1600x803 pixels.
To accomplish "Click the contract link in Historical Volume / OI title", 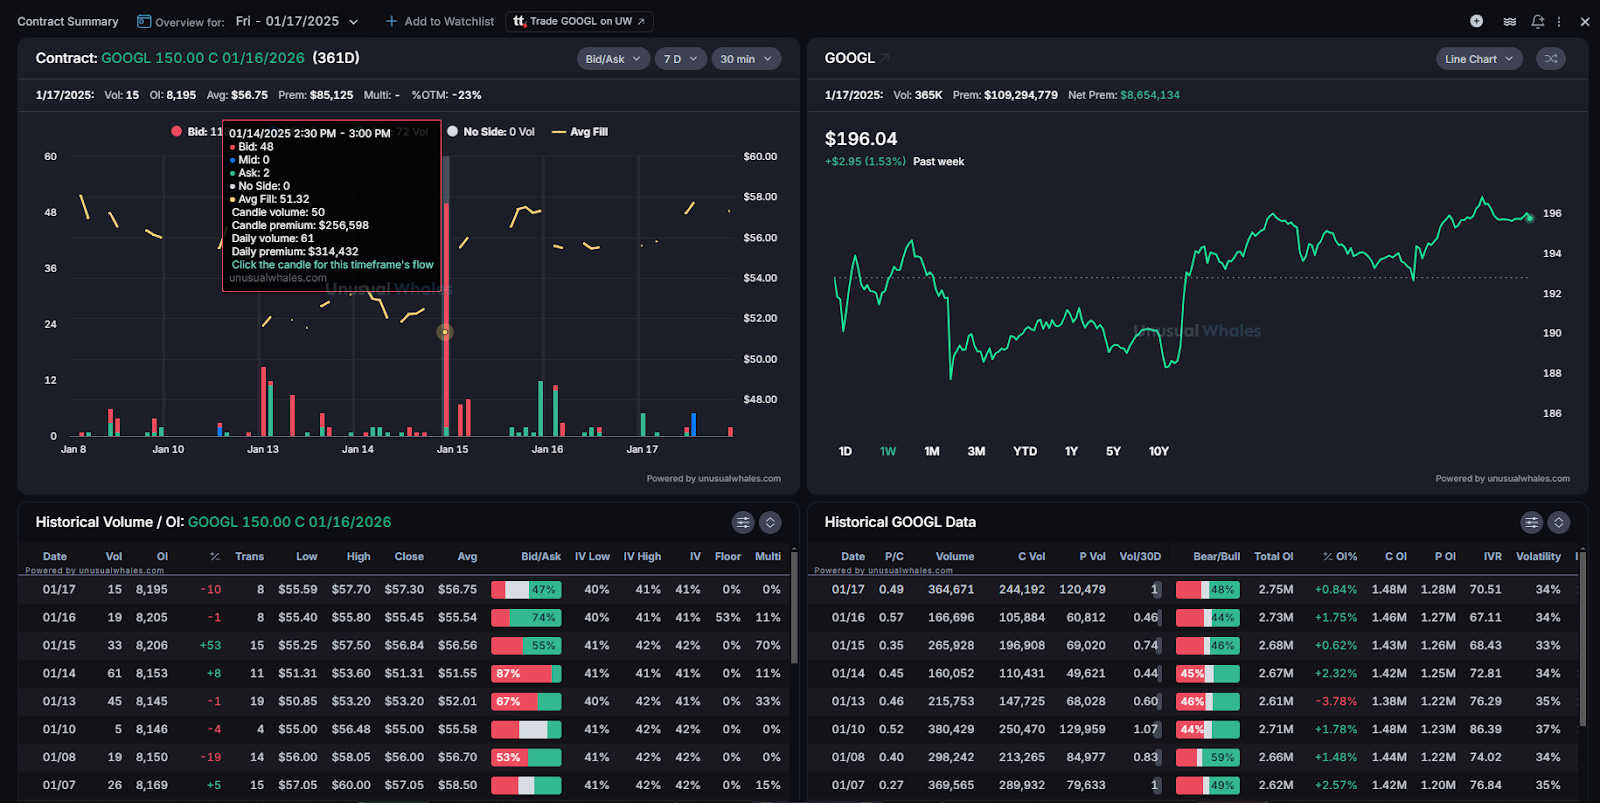I will [290, 522].
